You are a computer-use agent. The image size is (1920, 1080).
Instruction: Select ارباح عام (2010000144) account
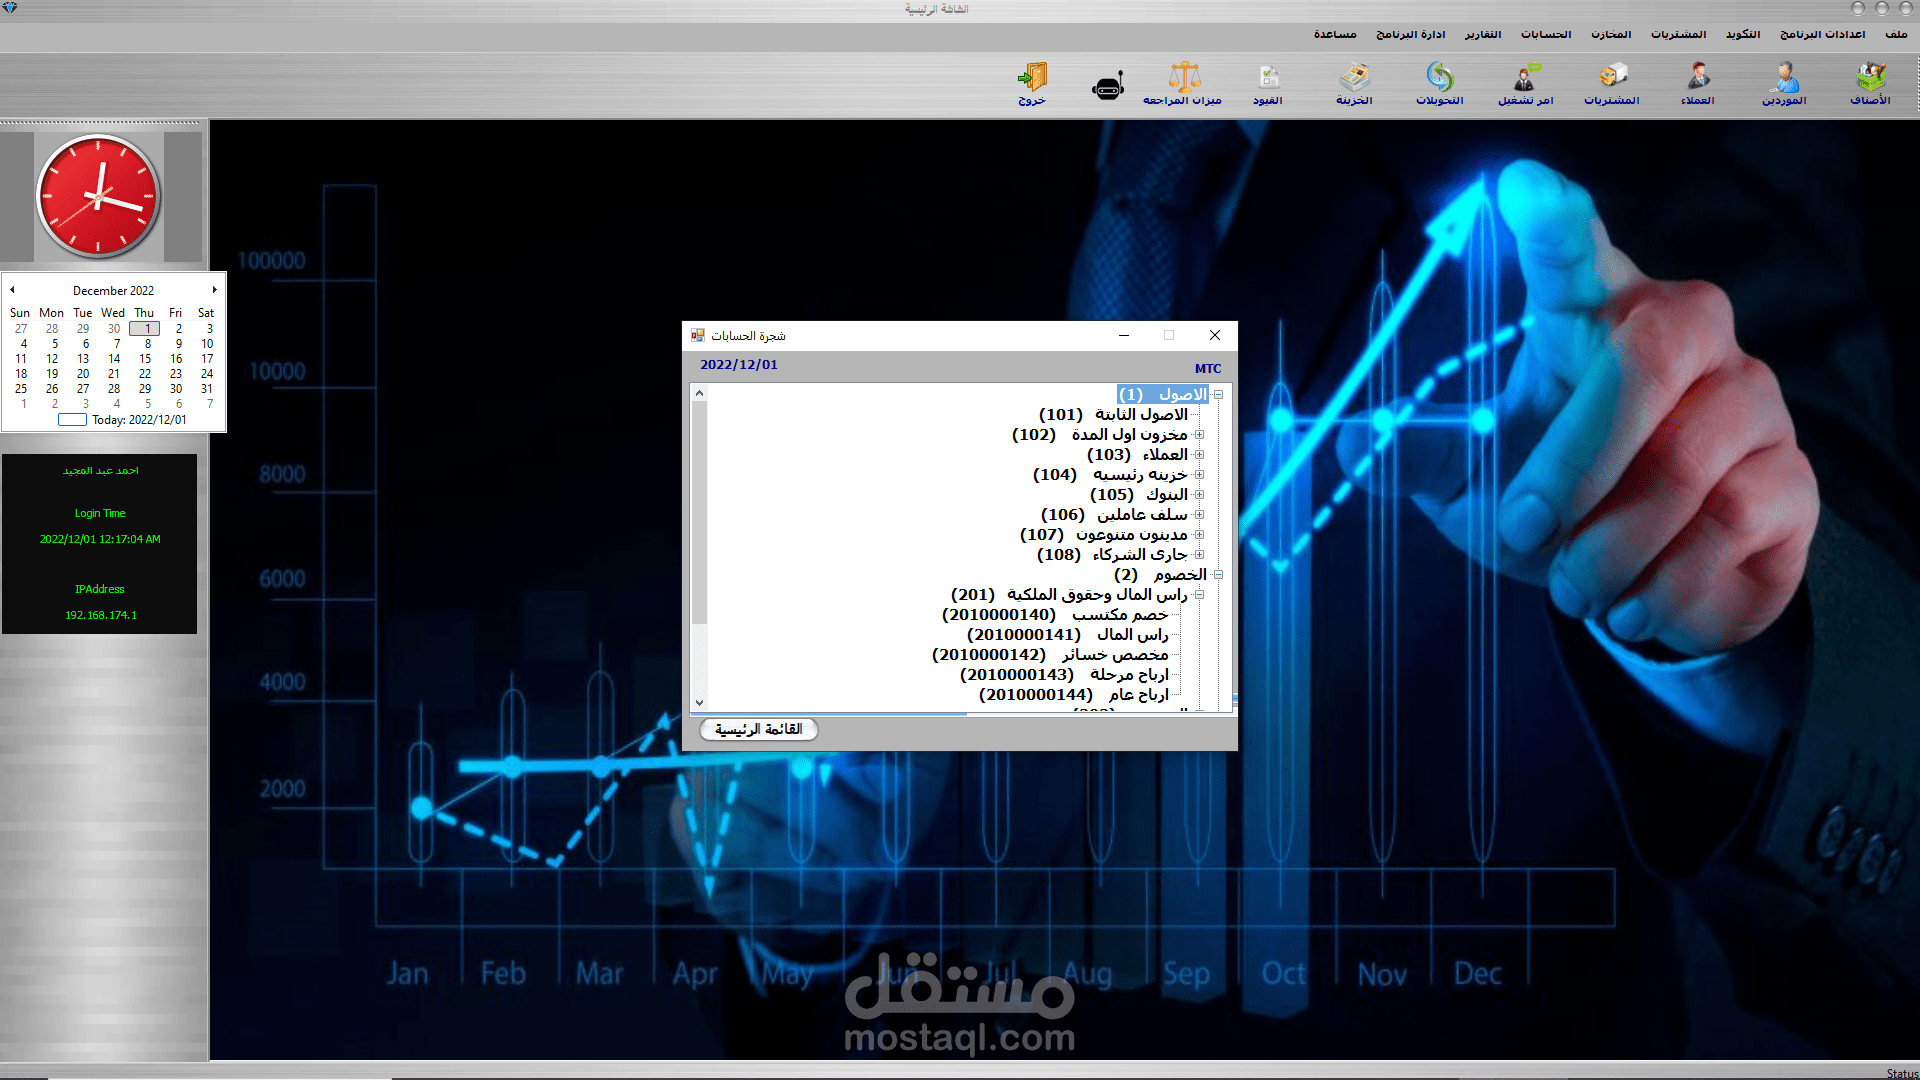(1073, 695)
